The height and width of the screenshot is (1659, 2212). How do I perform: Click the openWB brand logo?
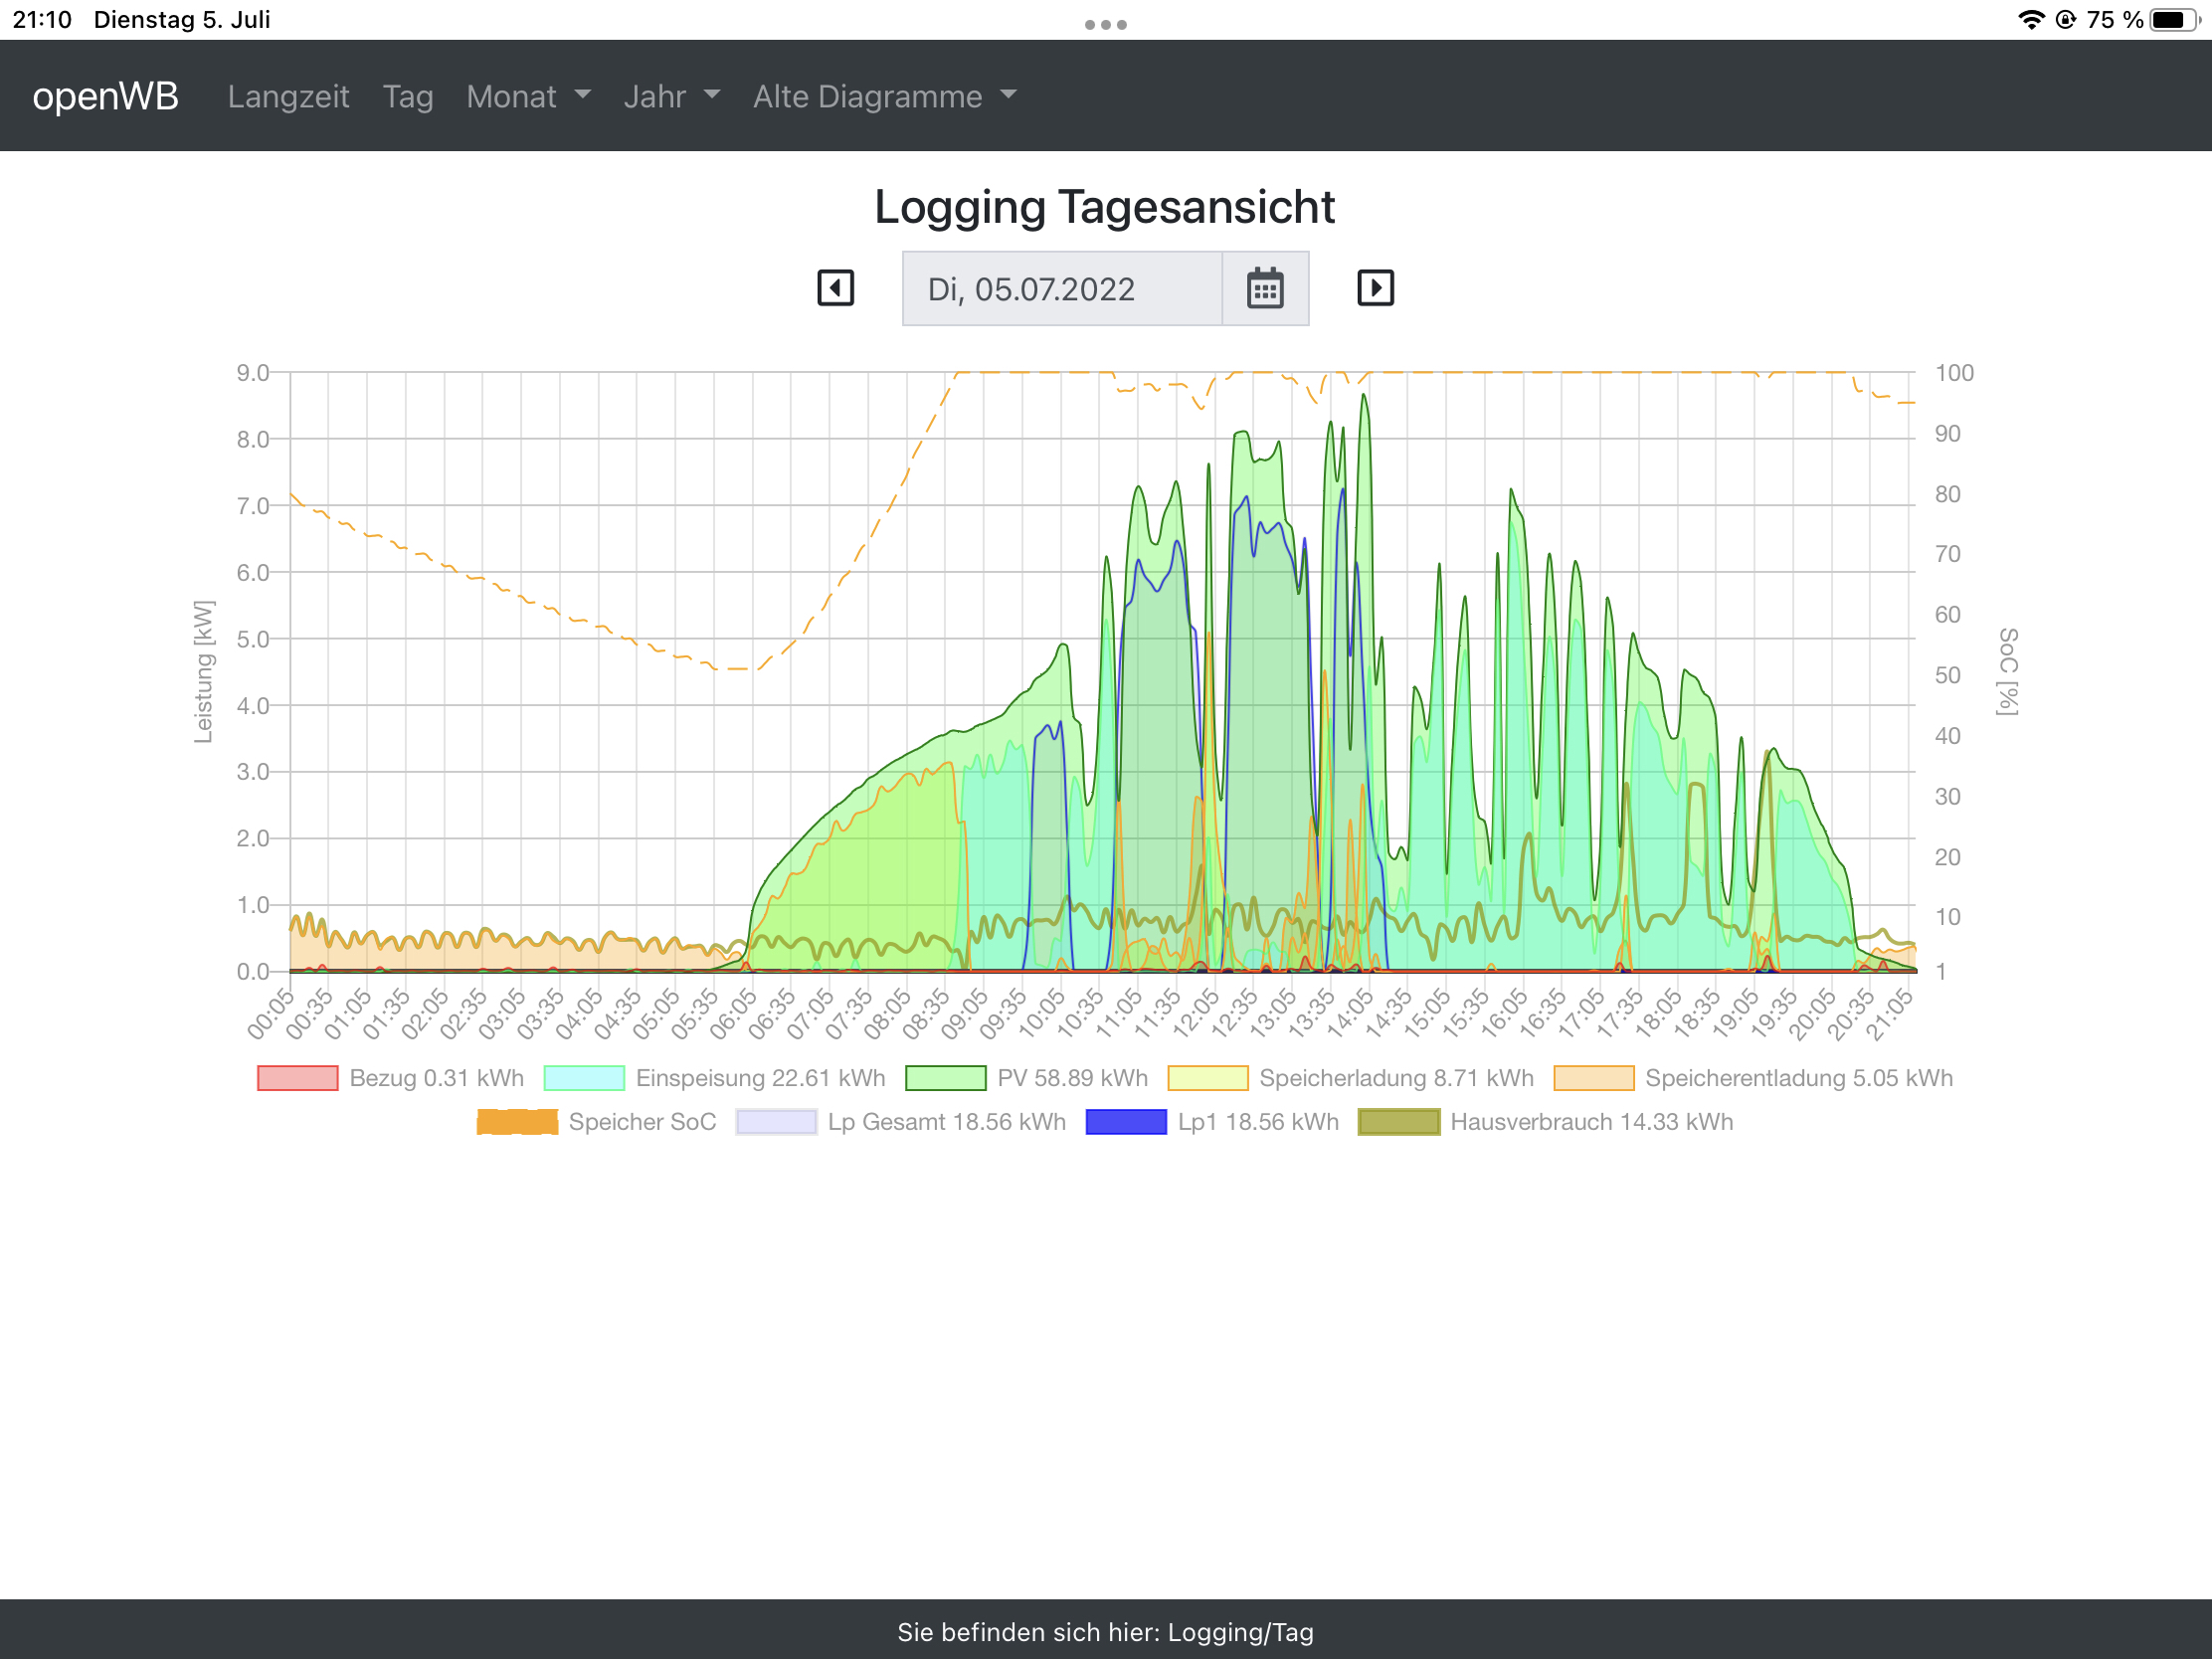point(105,96)
